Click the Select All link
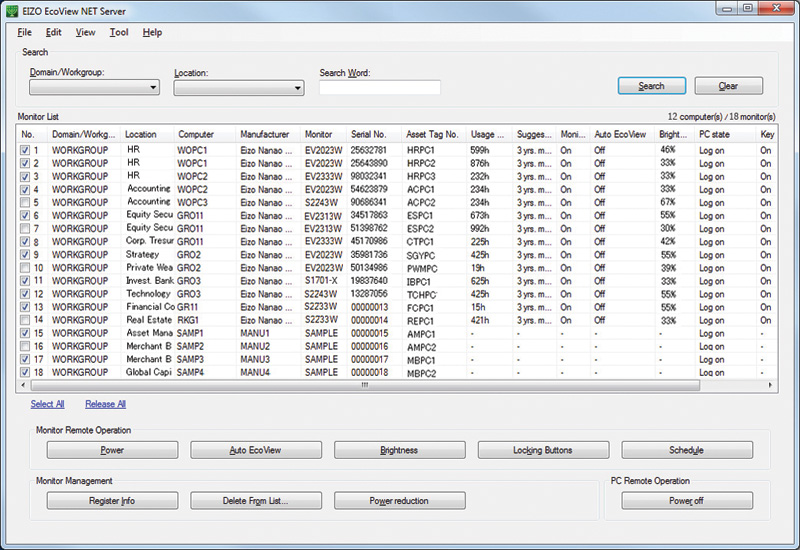 pos(47,404)
